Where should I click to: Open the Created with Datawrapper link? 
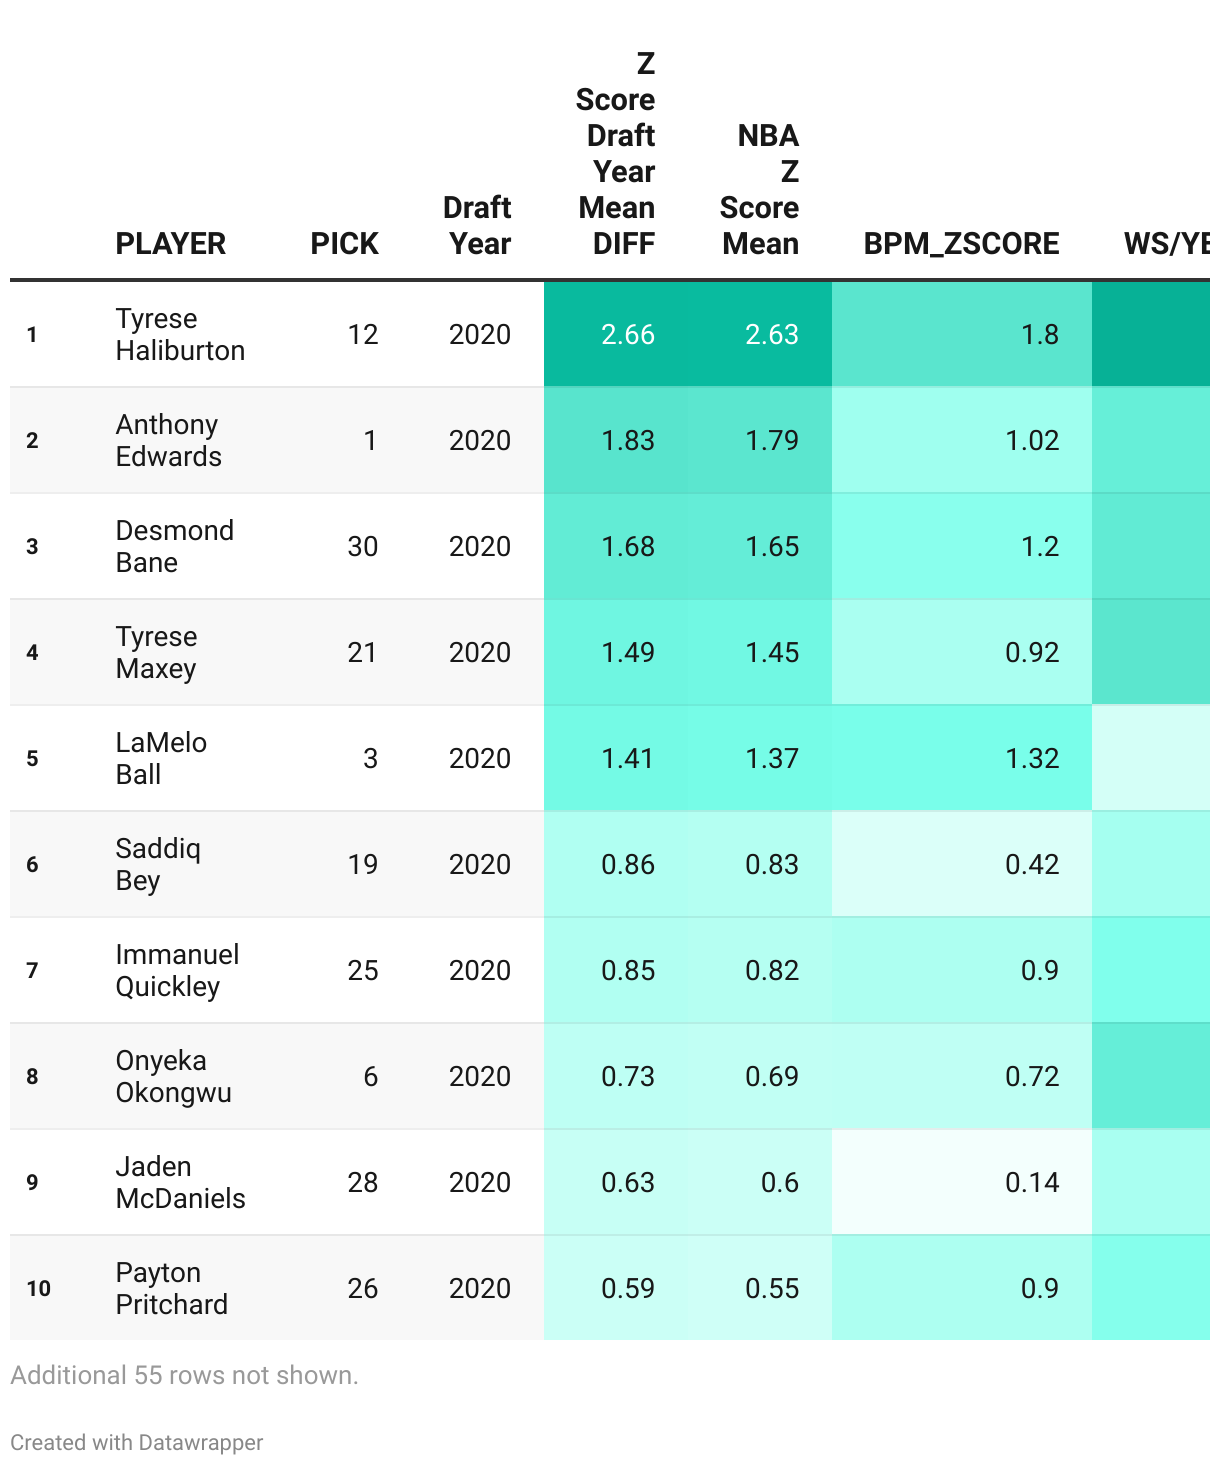pyautogui.click(x=137, y=1442)
